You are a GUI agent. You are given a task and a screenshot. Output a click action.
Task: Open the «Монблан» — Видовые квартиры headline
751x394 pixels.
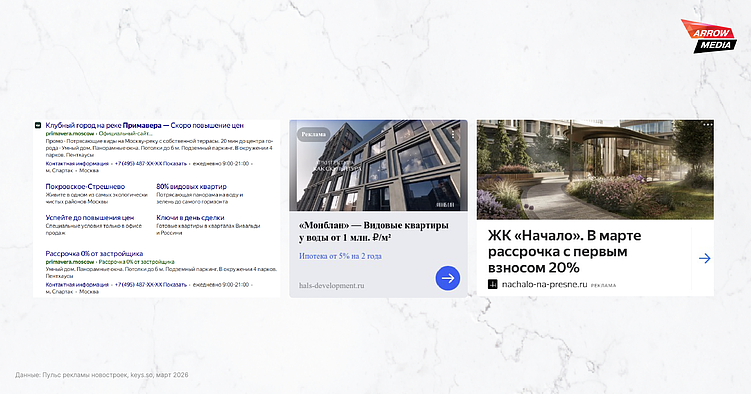tap(374, 231)
